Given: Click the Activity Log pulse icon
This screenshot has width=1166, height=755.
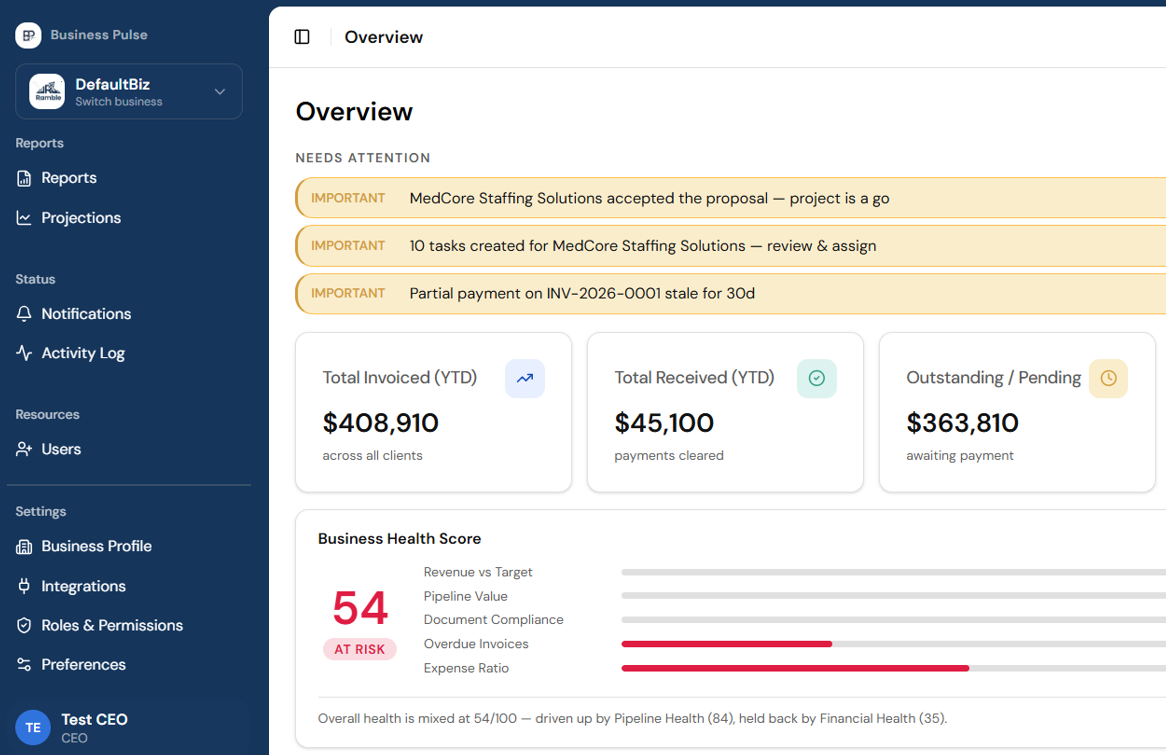Looking at the screenshot, I should [x=24, y=353].
